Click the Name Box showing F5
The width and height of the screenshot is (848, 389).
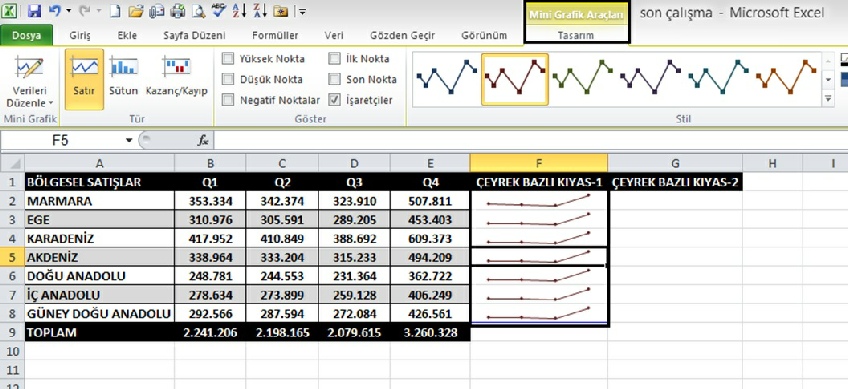click(62, 141)
